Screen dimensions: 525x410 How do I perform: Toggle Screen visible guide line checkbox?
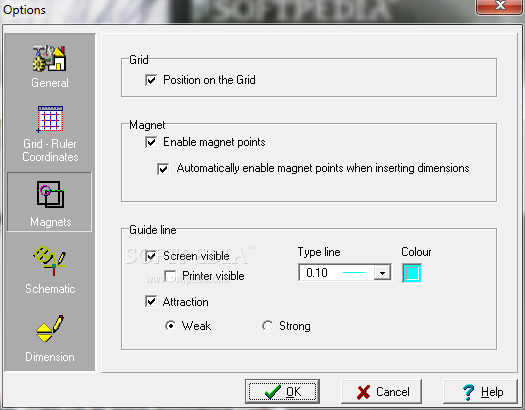coord(151,256)
